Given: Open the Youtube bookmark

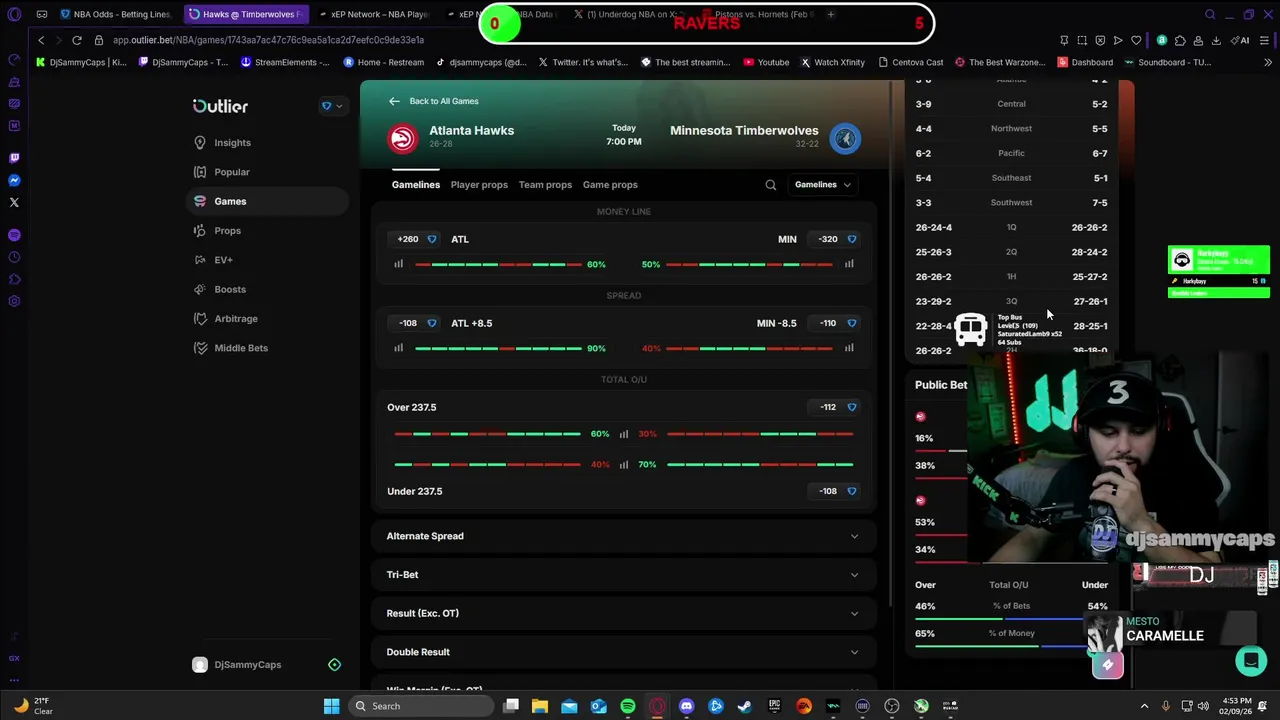Looking at the screenshot, I should pyautogui.click(x=766, y=62).
